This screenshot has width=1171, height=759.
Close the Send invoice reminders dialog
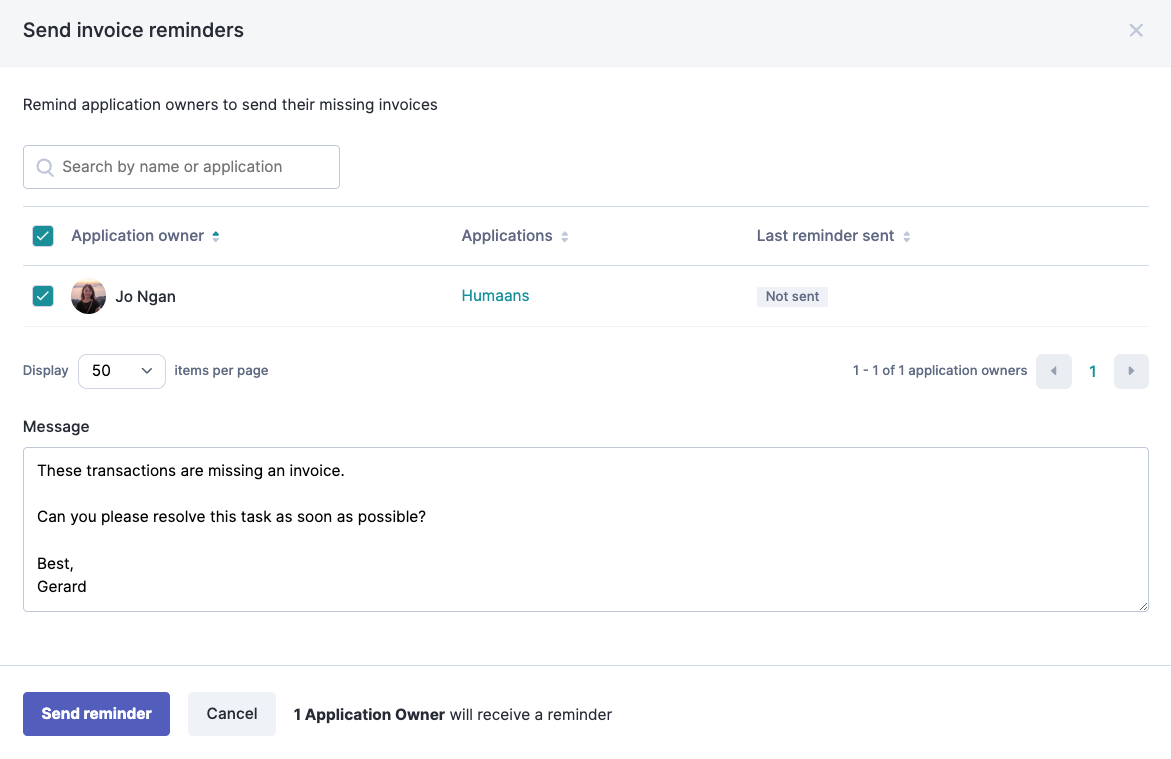coord(1135,30)
